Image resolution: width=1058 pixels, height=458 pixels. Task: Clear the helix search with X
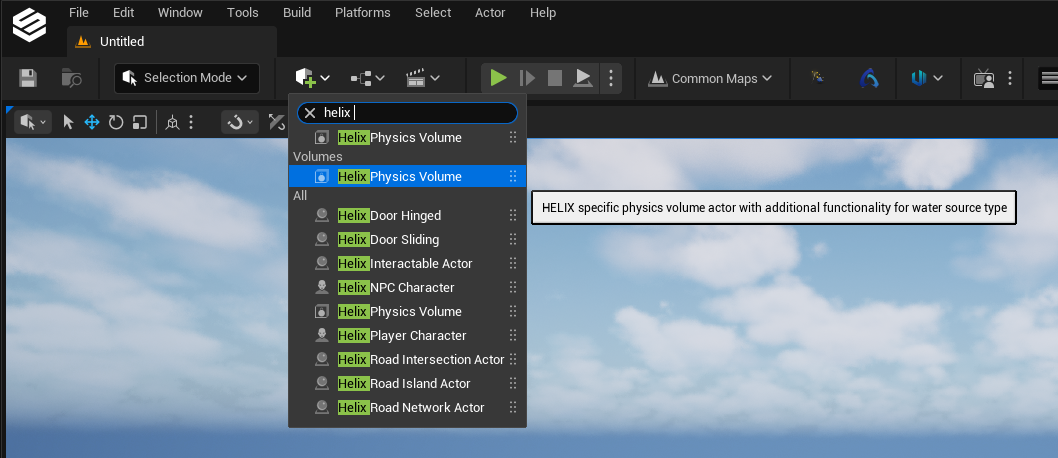(x=310, y=113)
